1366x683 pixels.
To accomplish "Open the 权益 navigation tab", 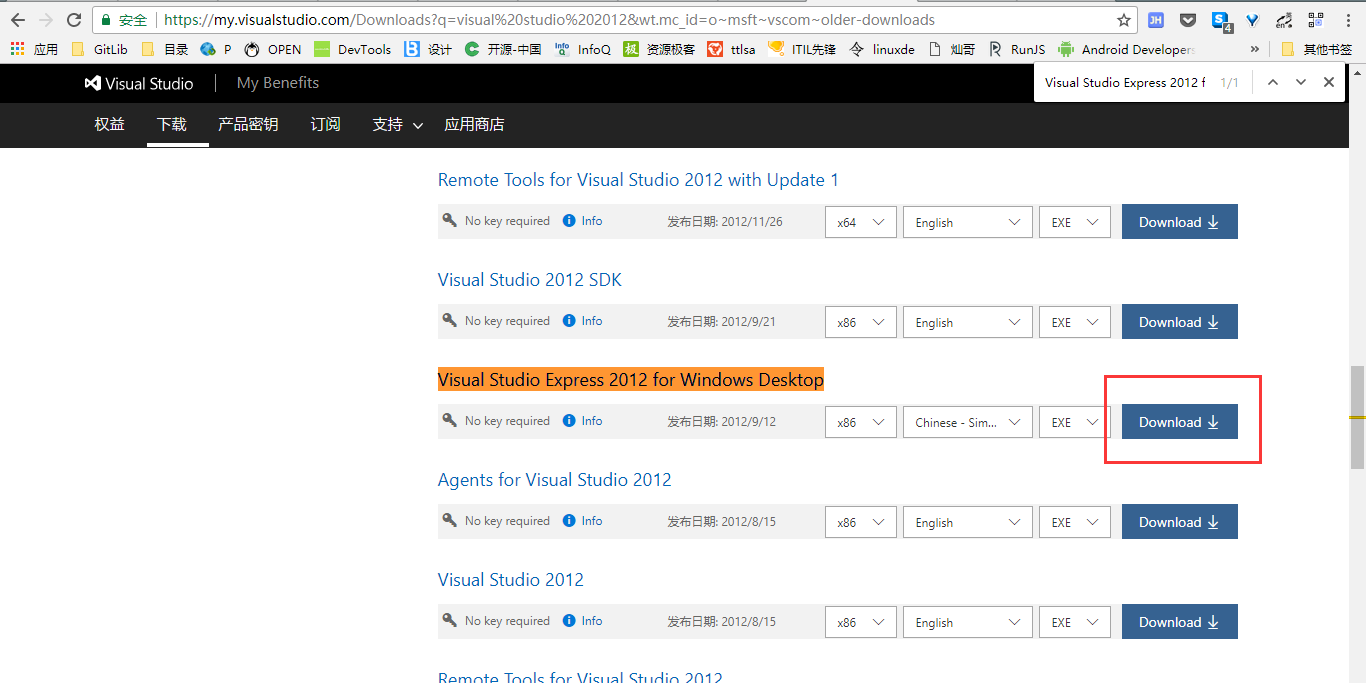I will [110, 124].
